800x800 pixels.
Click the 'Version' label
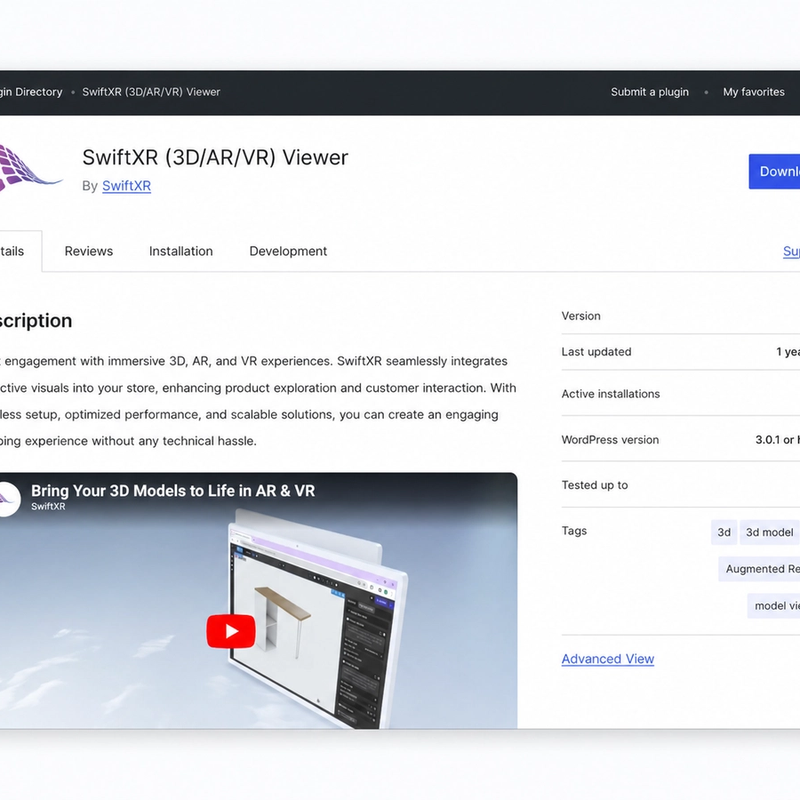[581, 316]
